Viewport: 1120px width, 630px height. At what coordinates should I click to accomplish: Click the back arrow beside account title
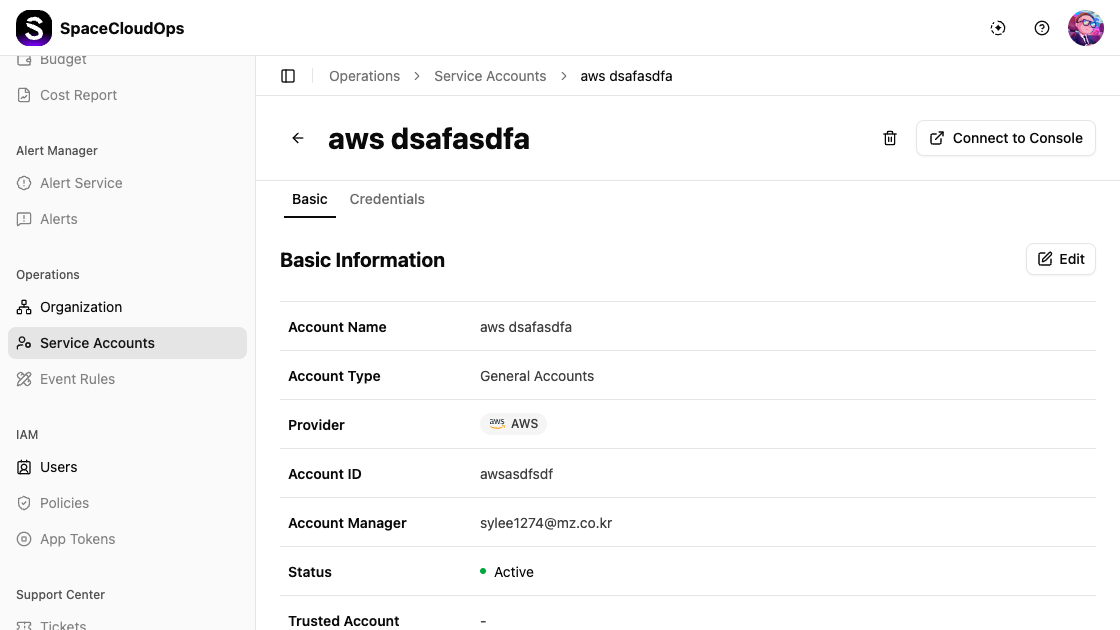pos(298,138)
